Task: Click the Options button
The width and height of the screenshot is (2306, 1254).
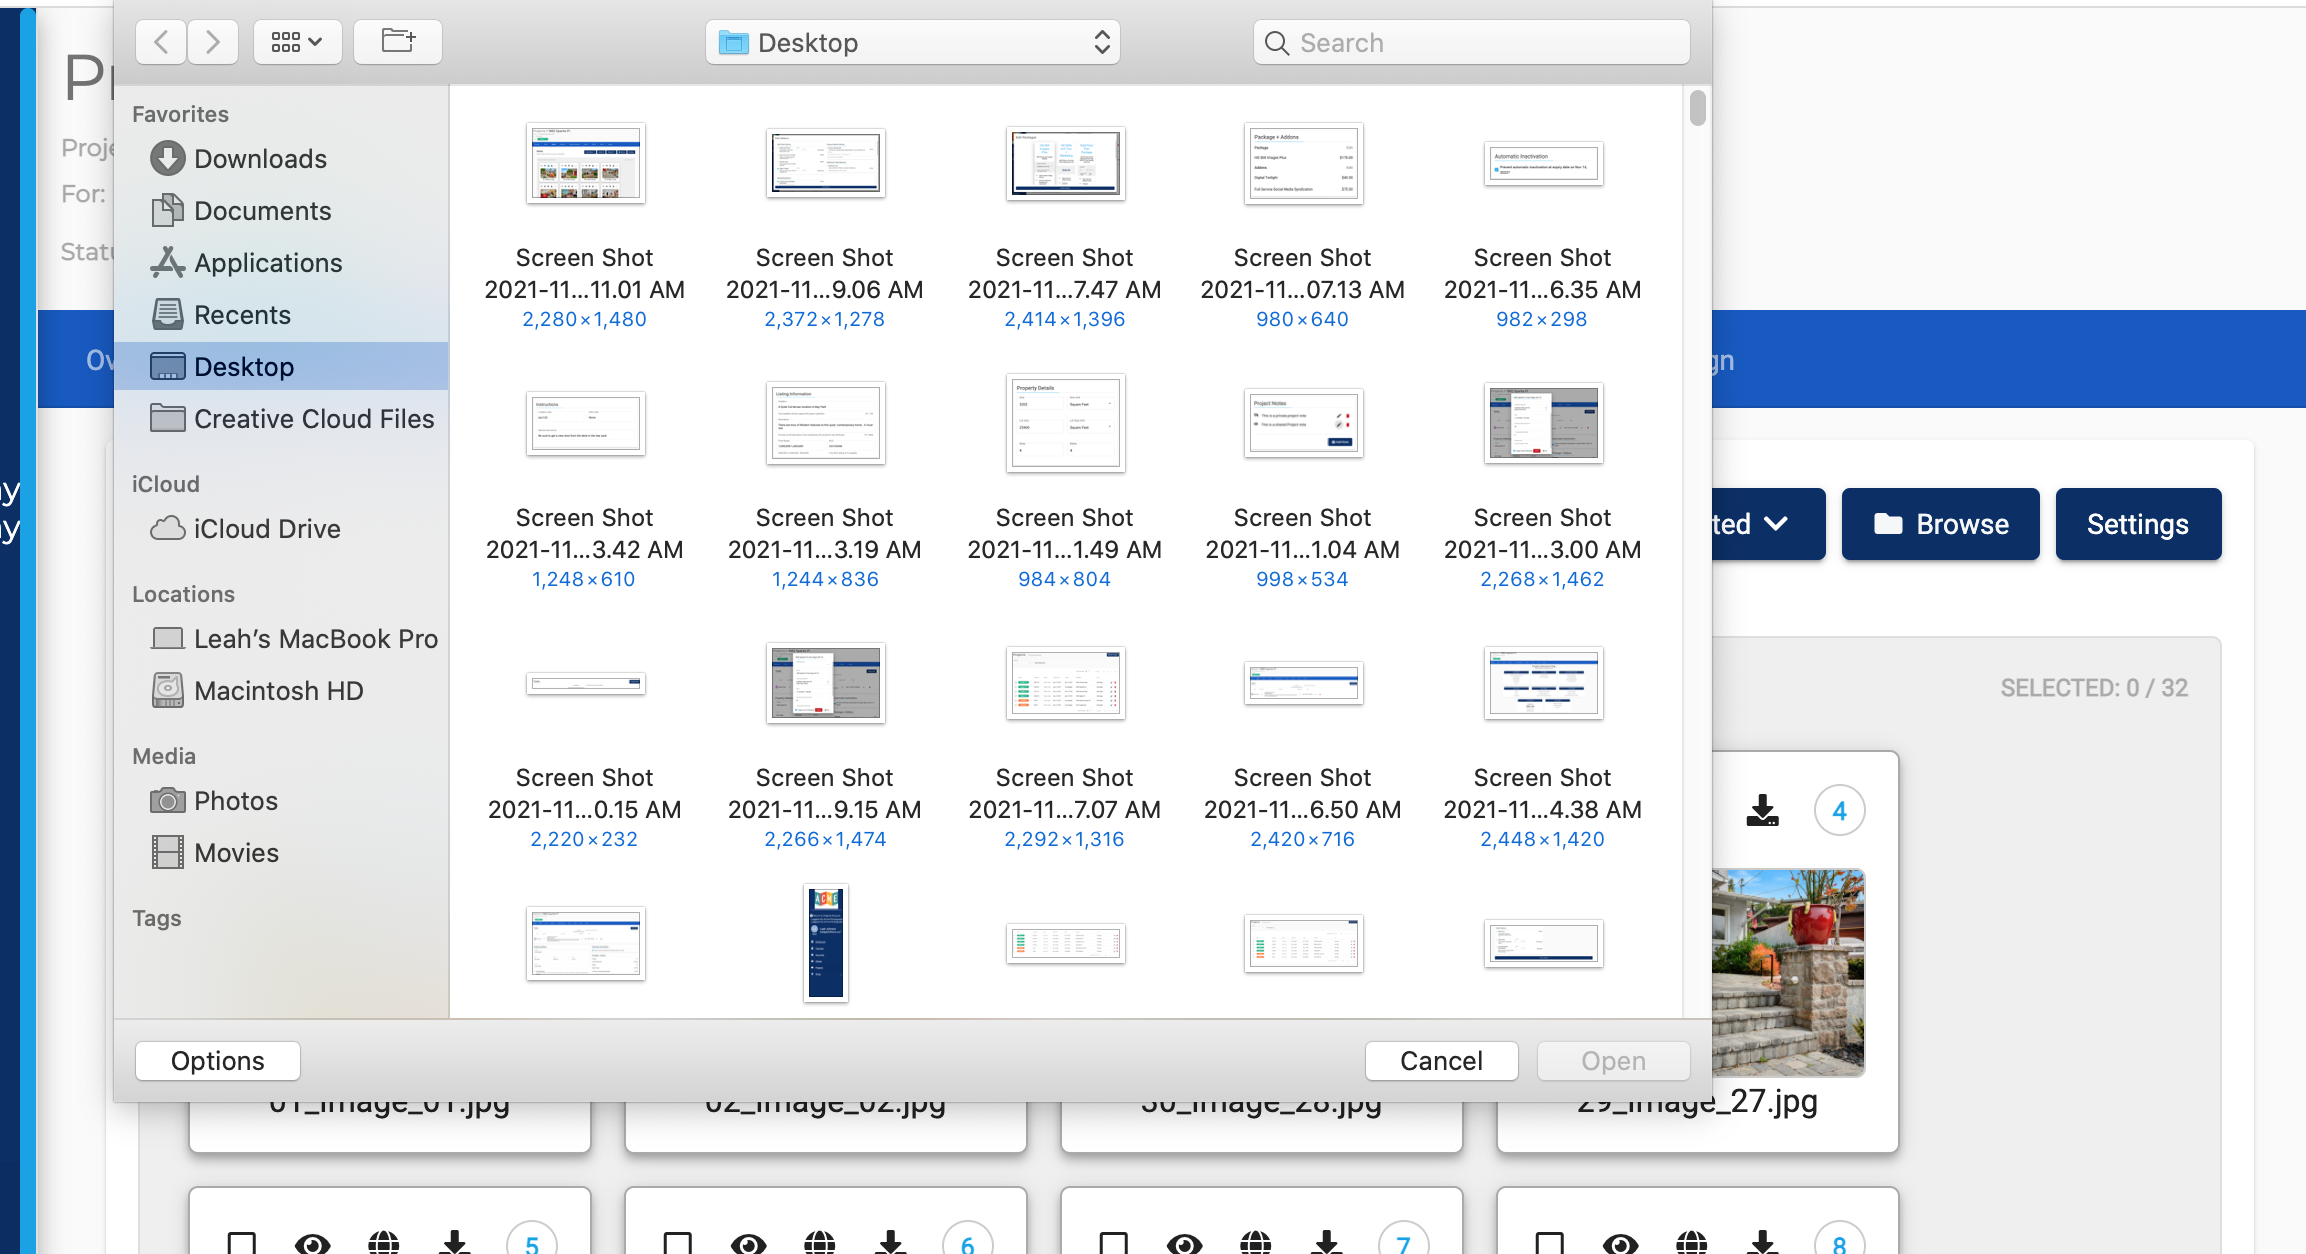Action: [x=218, y=1060]
